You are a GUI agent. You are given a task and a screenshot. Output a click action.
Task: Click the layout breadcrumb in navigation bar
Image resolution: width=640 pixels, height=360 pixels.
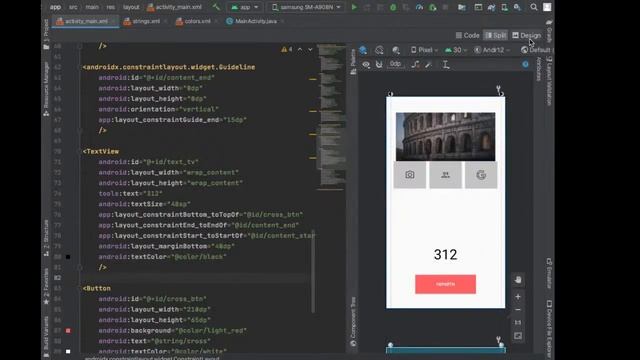131,7
